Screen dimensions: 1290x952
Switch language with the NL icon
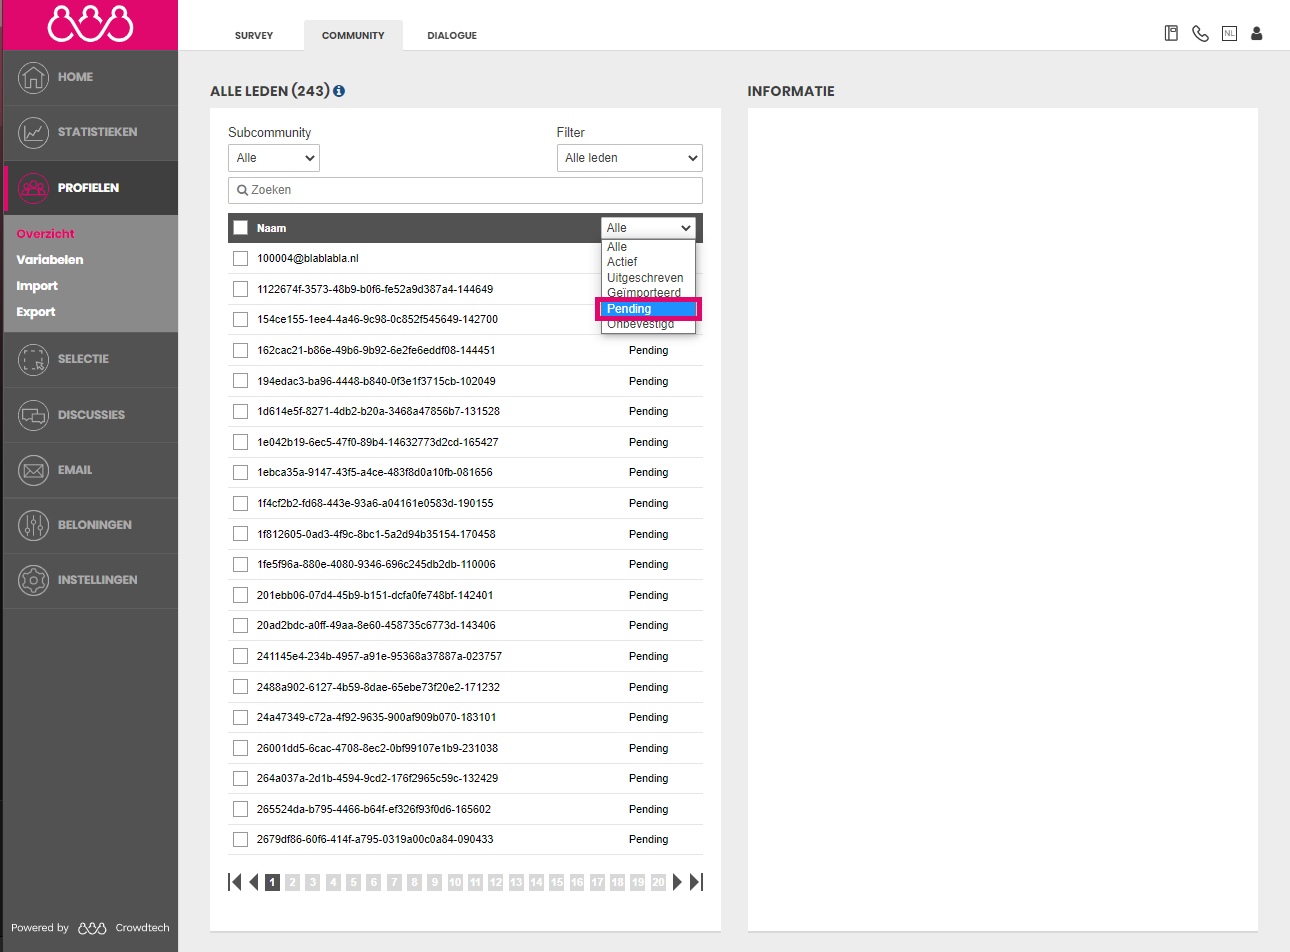tap(1229, 33)
